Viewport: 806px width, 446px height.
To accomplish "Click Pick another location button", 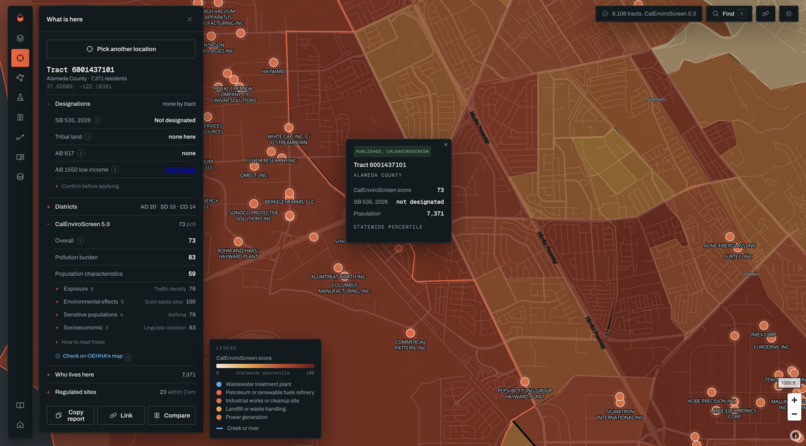I will (121, 49).
